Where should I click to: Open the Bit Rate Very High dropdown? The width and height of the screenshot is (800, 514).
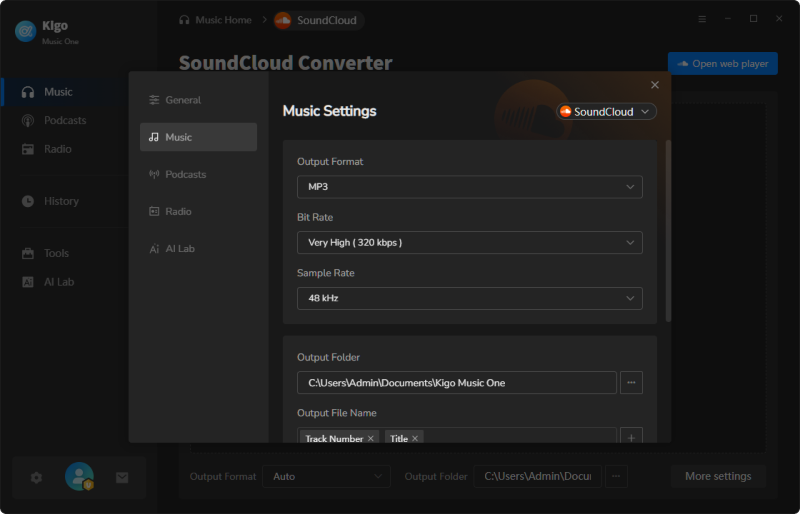click(469, 242)
